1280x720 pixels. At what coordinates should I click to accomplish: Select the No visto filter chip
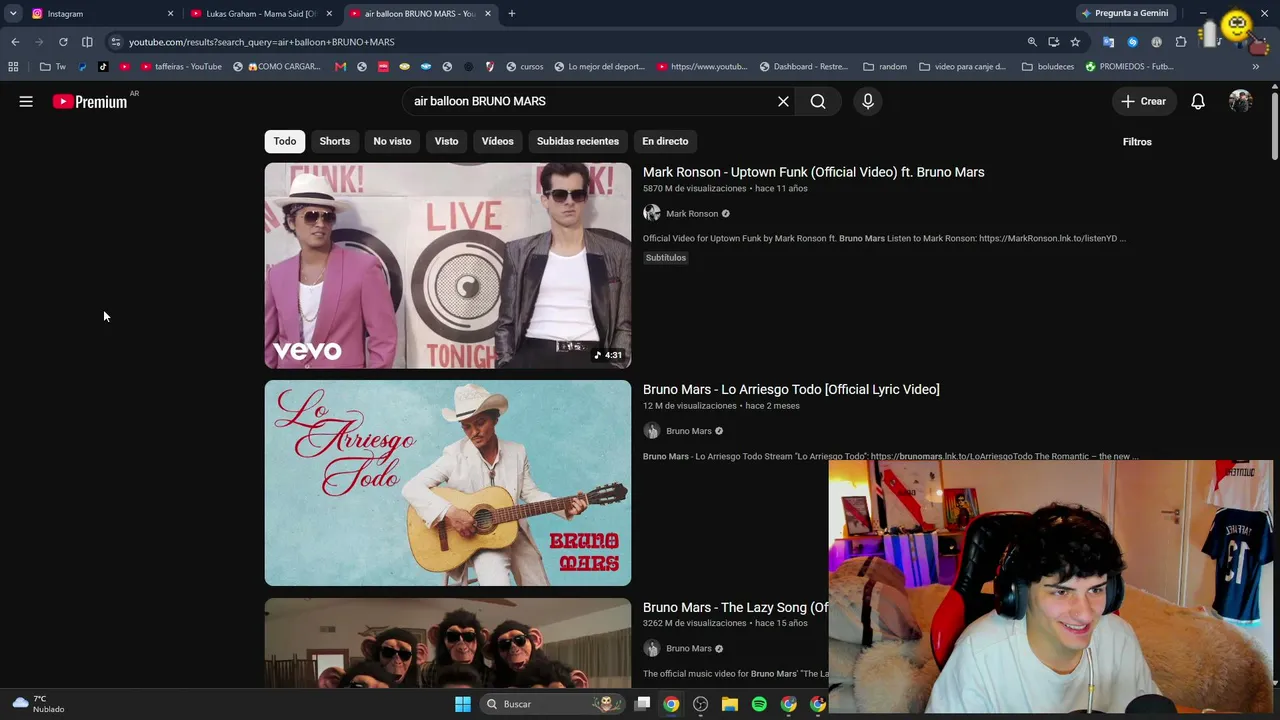392,141
